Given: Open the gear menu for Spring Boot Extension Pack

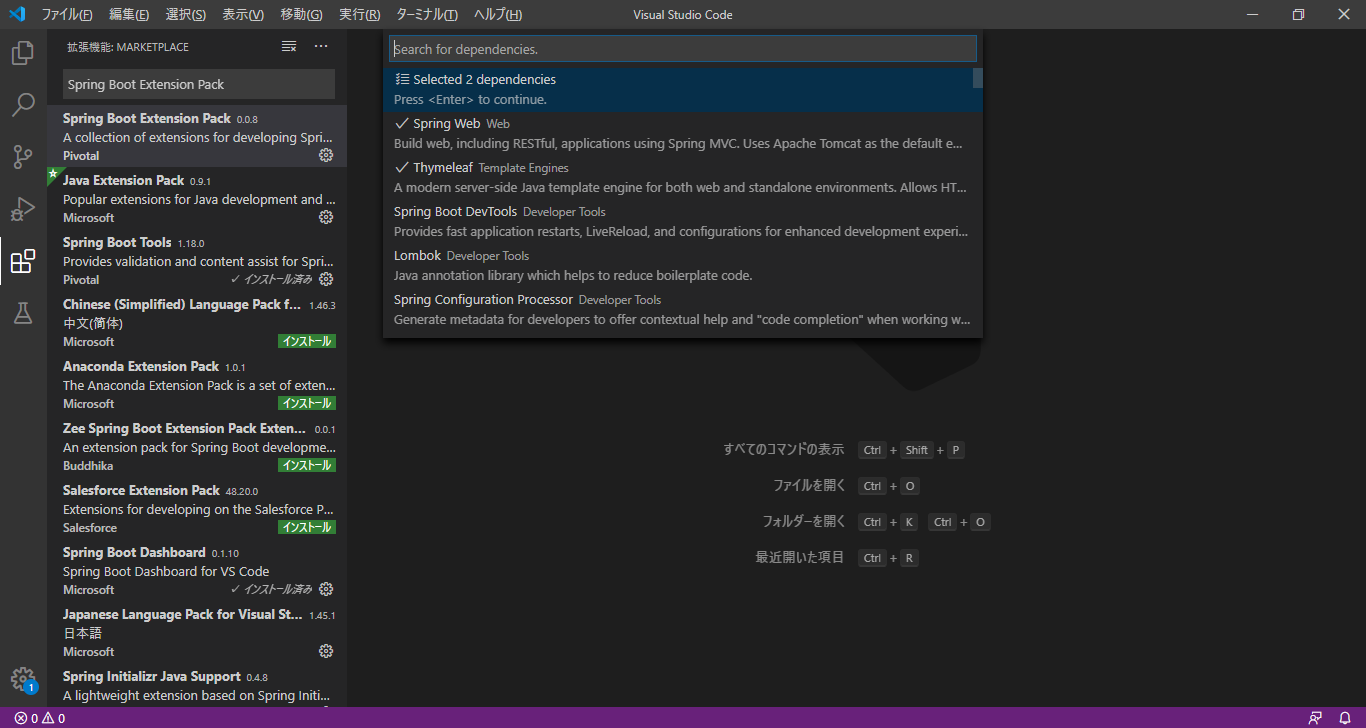Looking at the screenshot, I should click(x=326, y=155).
